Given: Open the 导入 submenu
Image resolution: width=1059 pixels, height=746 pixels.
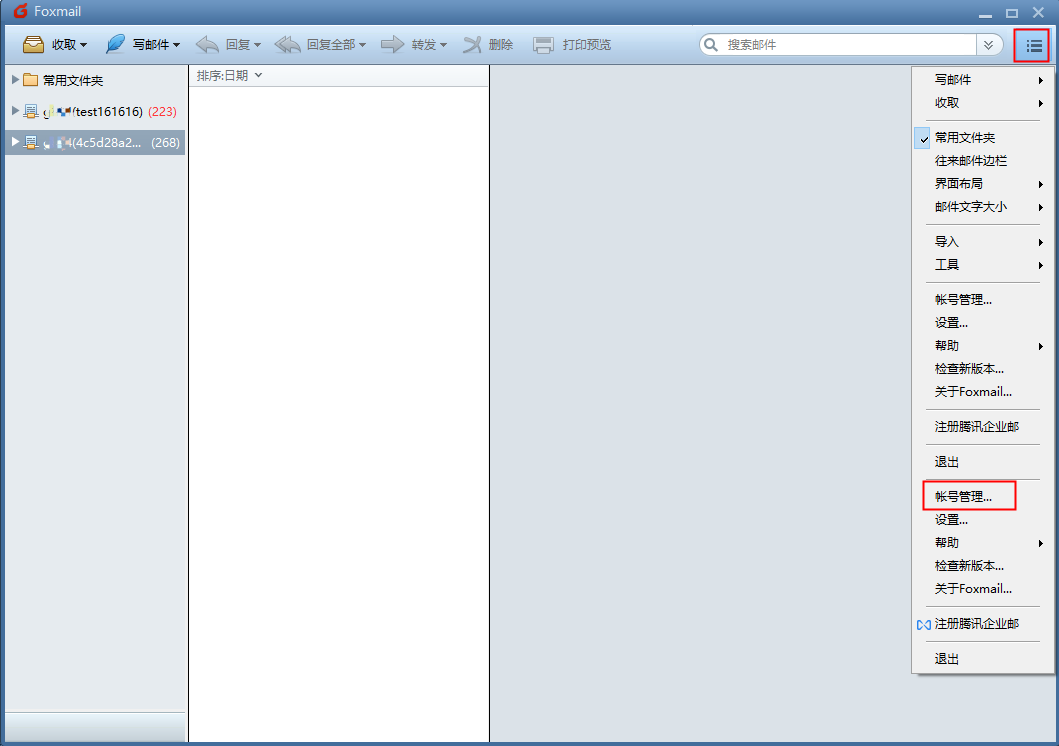Looking at the screenshot, I should click(x=946, y=242).
